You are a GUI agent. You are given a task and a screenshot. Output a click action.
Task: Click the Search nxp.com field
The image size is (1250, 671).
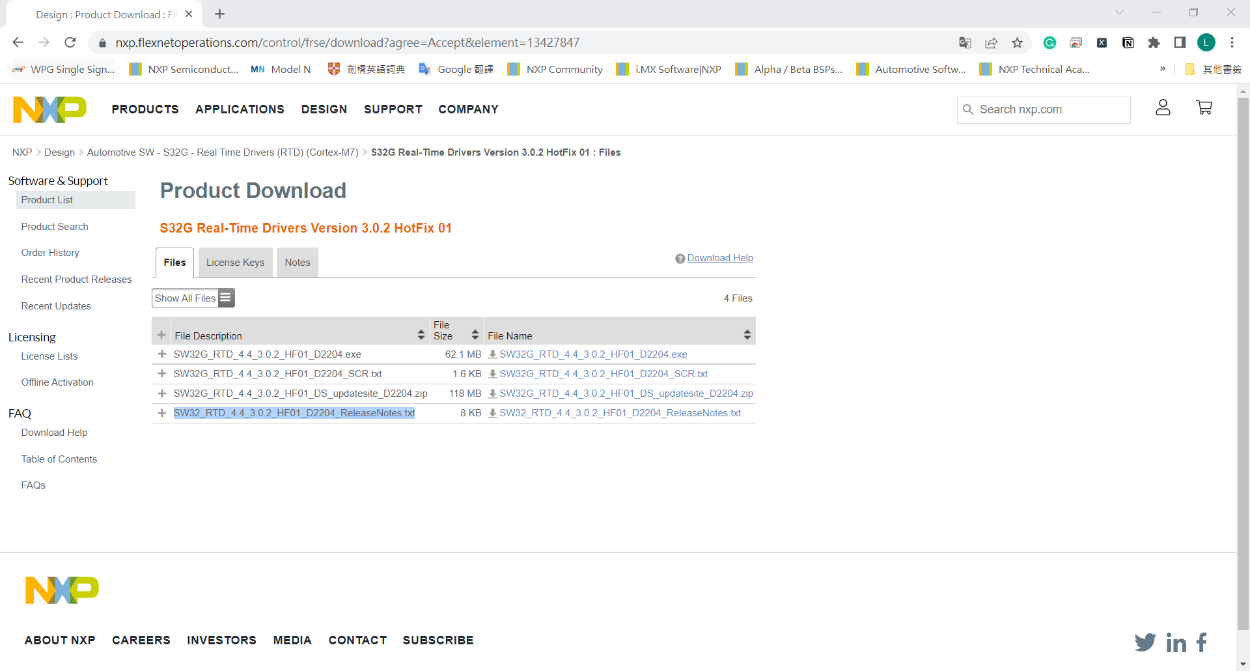pos(1044,109)
